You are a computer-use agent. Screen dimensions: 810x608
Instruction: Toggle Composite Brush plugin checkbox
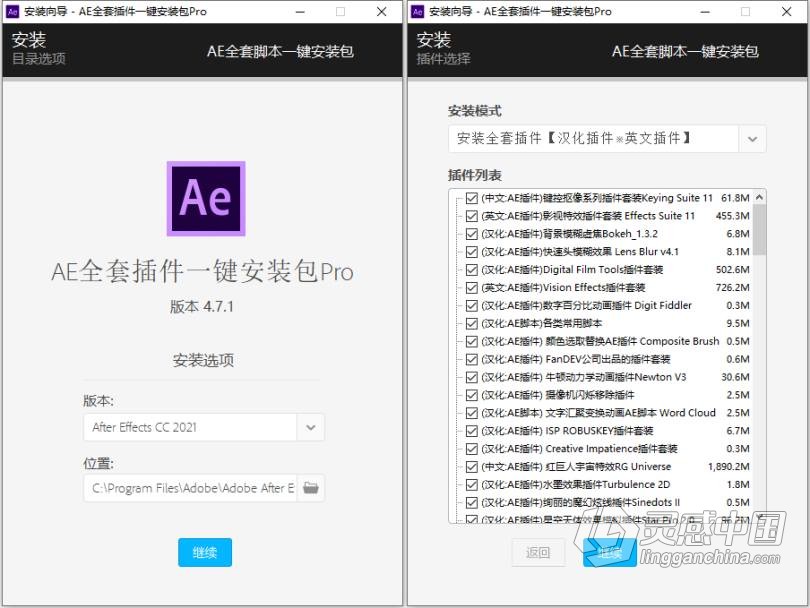(471, 341)
